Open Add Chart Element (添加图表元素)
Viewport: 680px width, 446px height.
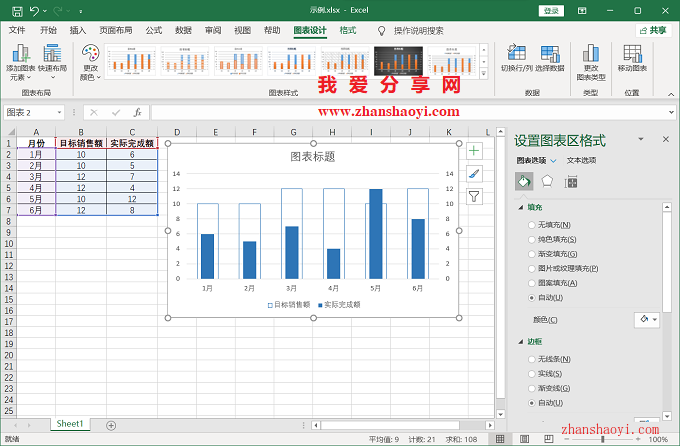coord(20,62)
